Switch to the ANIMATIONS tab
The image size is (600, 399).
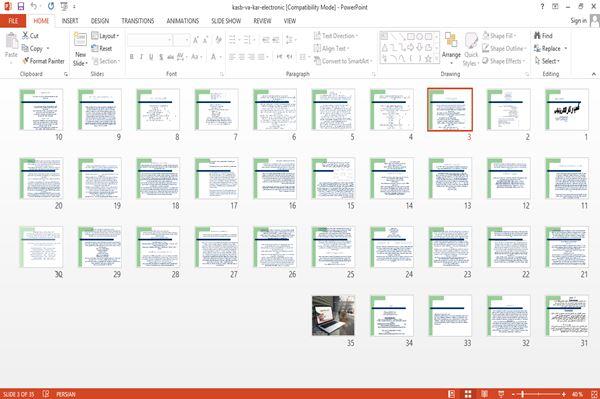[183, 21]
